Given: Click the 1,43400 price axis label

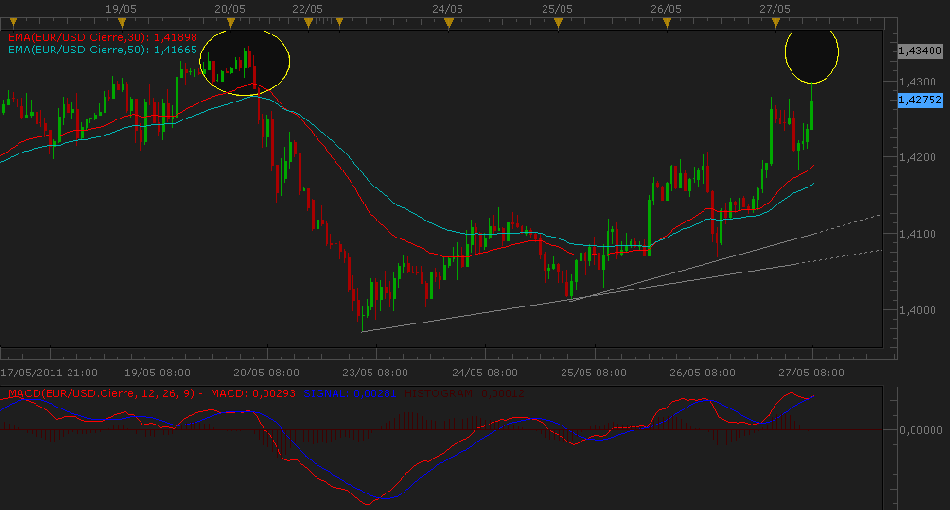Looking at the screenshot, I should click(920, 50).
